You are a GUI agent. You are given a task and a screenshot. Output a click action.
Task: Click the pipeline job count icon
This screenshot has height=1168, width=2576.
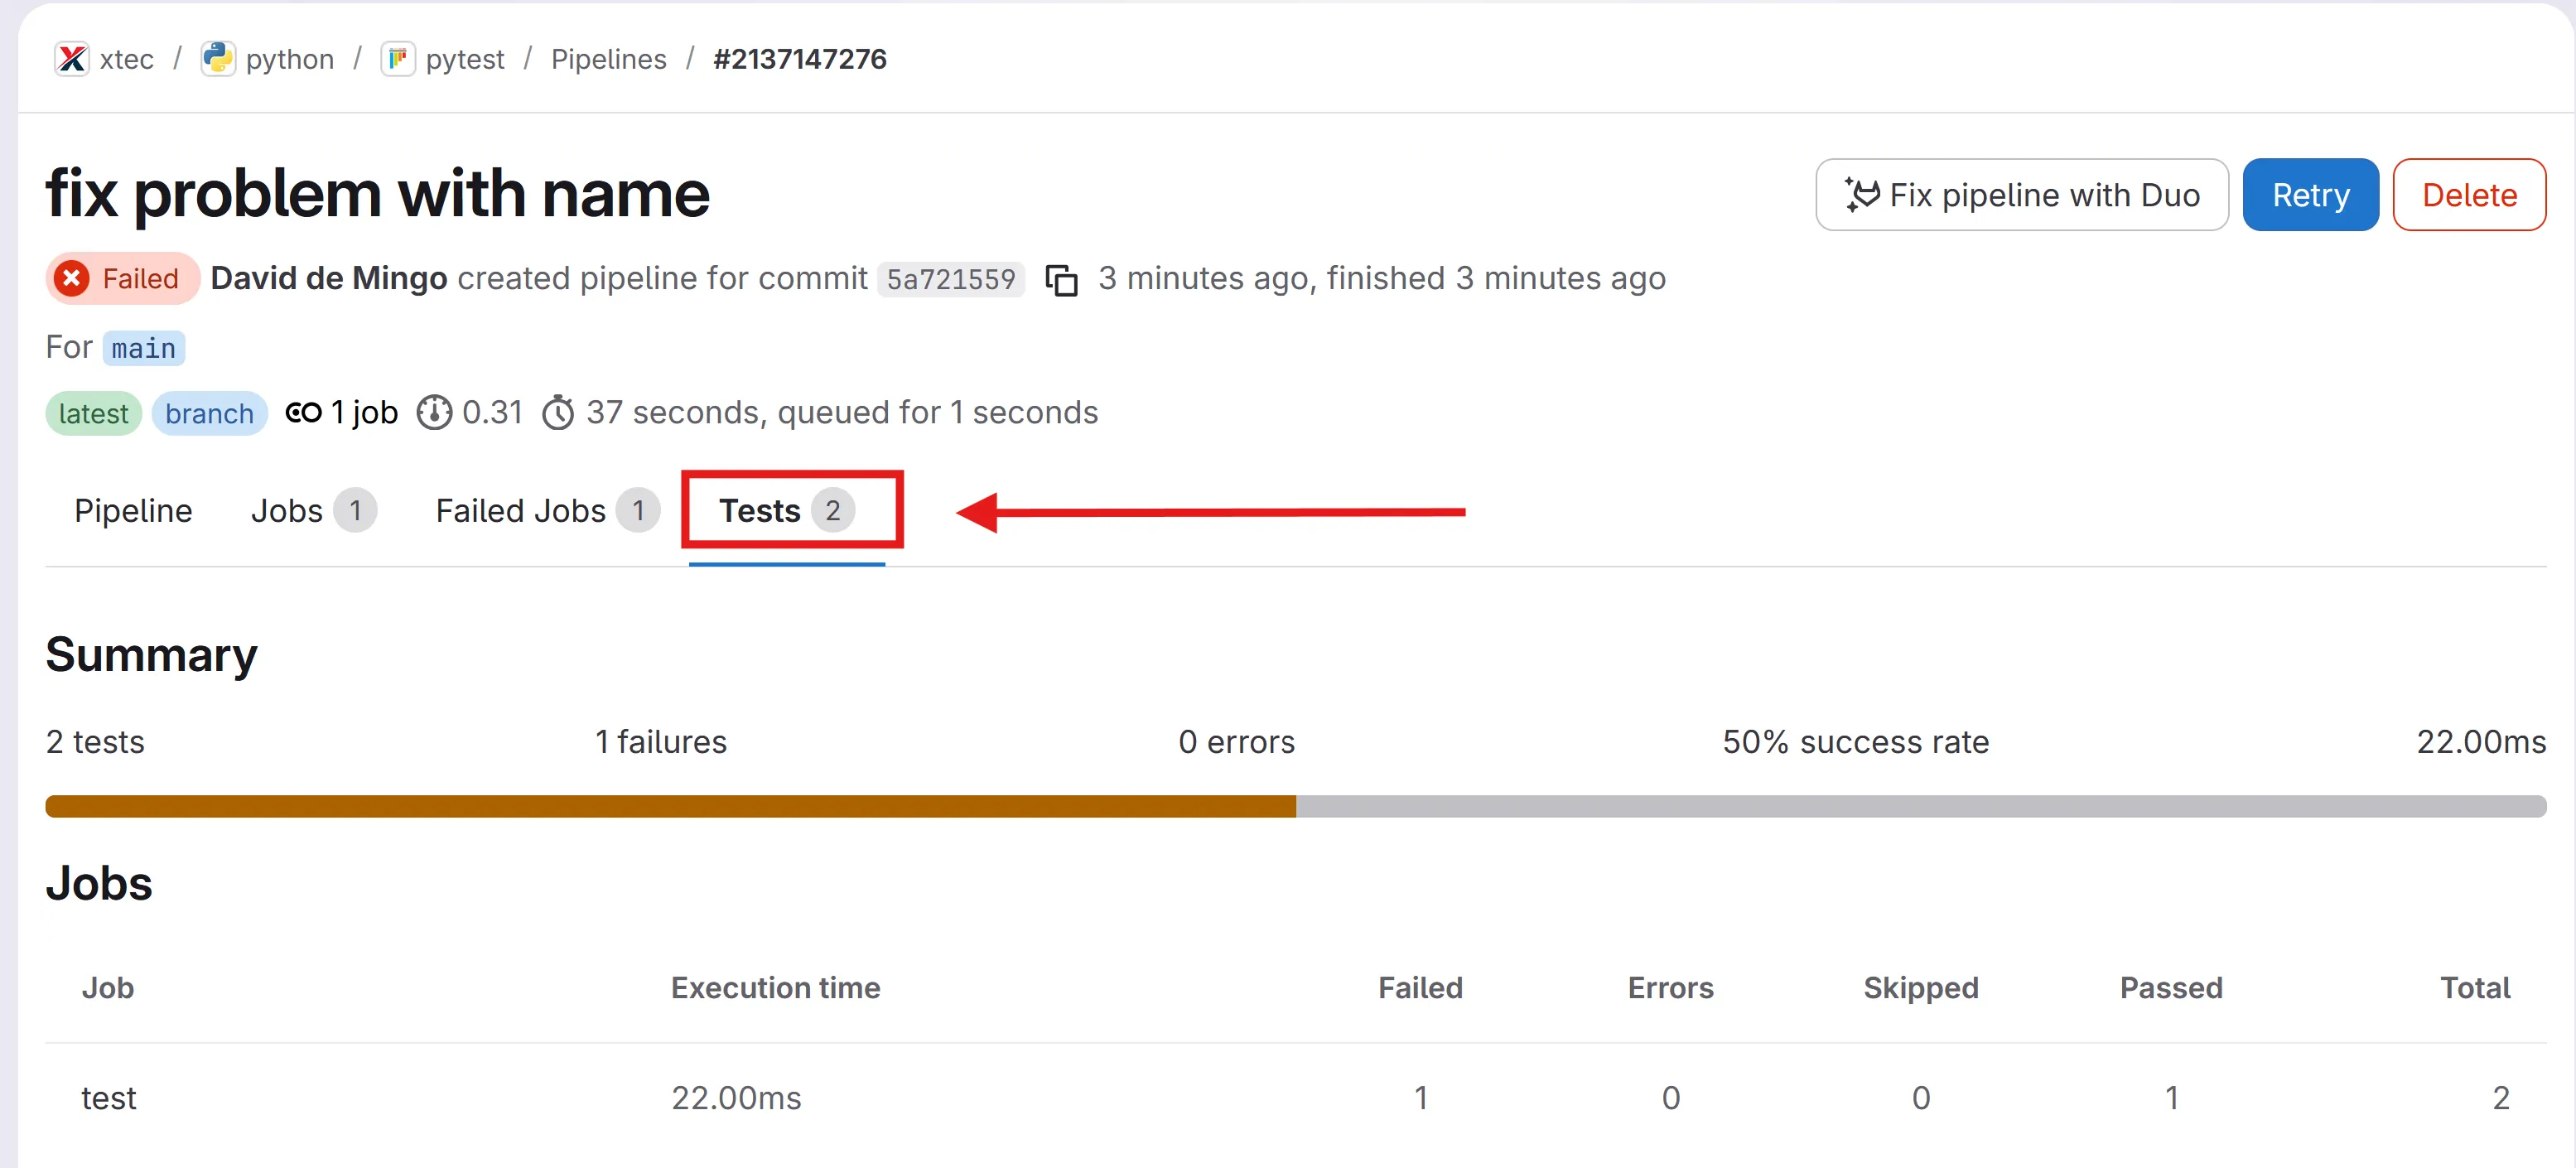pyautogui.click(x=303, y=412)
